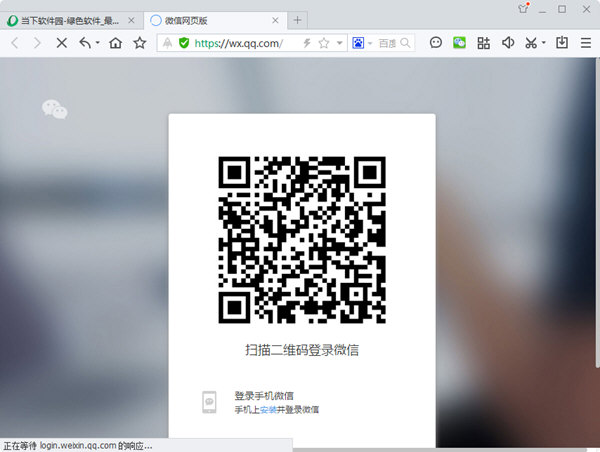Open the skin shirt icon in title bar

tap(523, 8)
